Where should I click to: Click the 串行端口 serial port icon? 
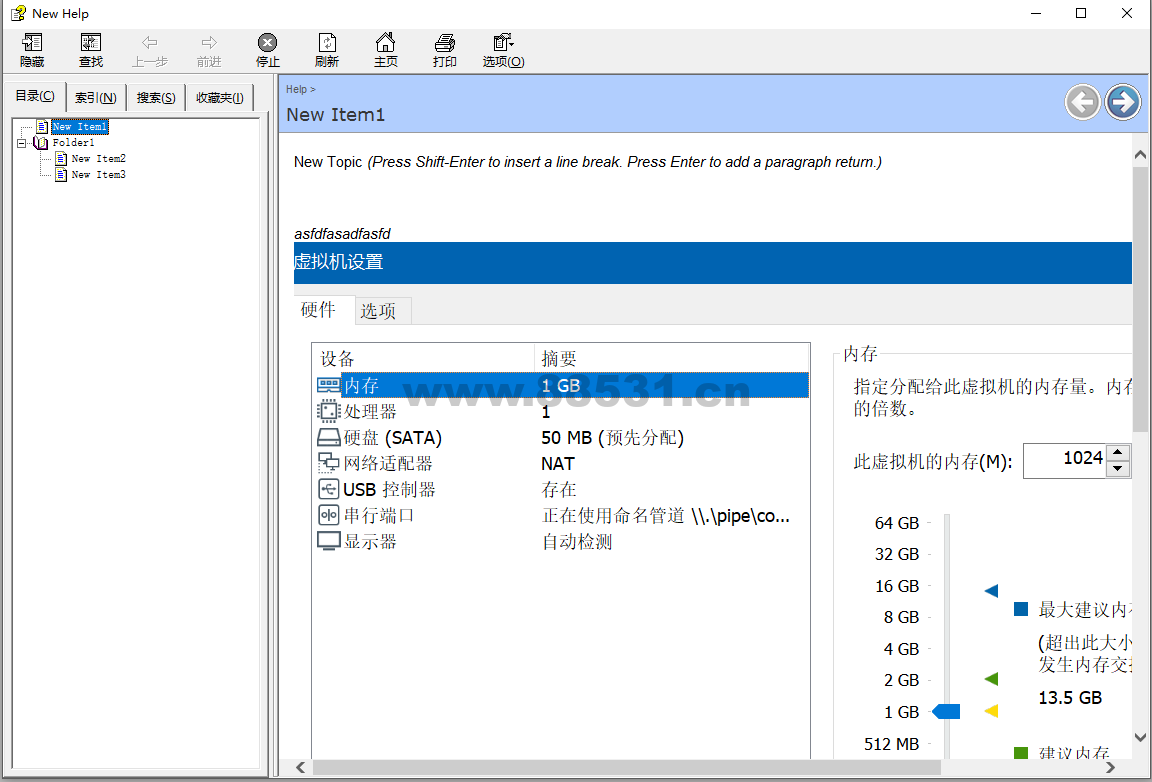click(x=328, y=515)
